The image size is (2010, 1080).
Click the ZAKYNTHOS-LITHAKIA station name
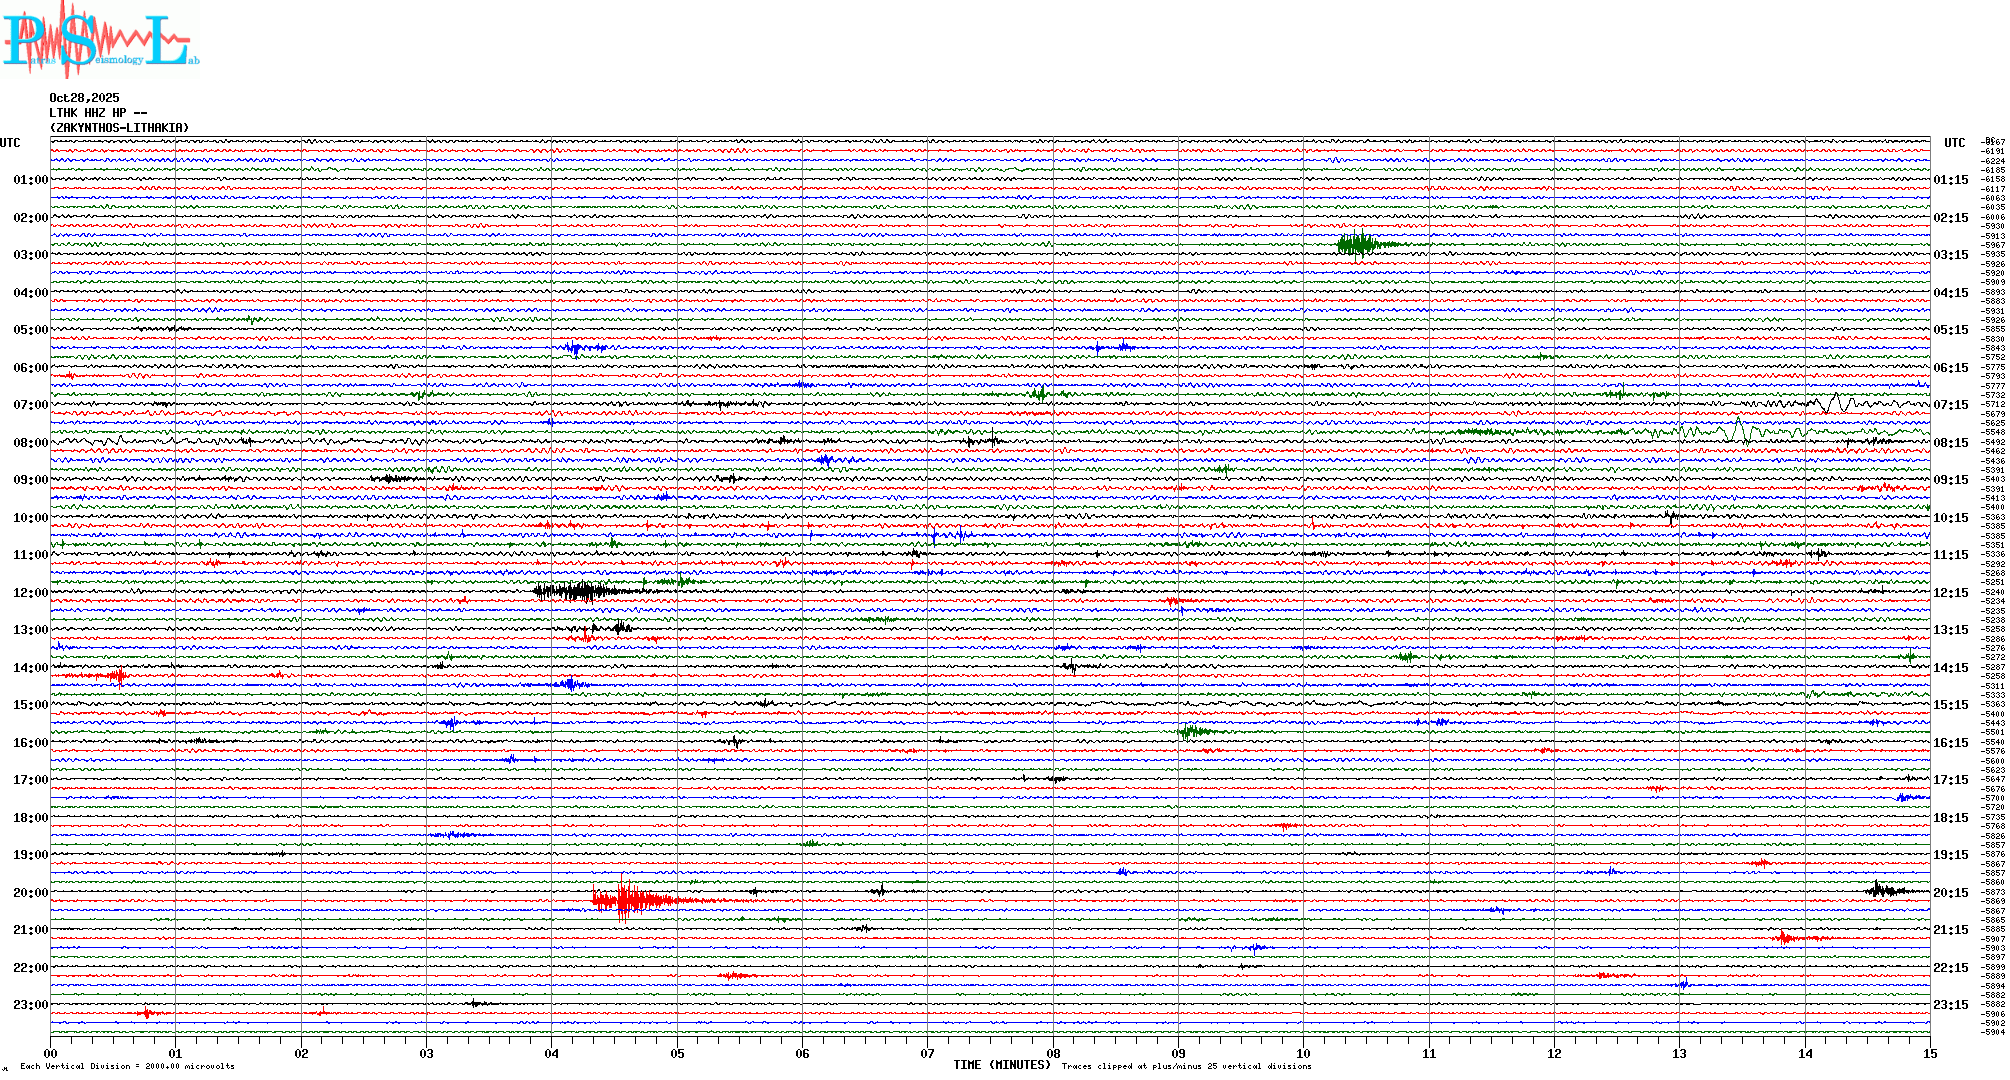point(119,128)
